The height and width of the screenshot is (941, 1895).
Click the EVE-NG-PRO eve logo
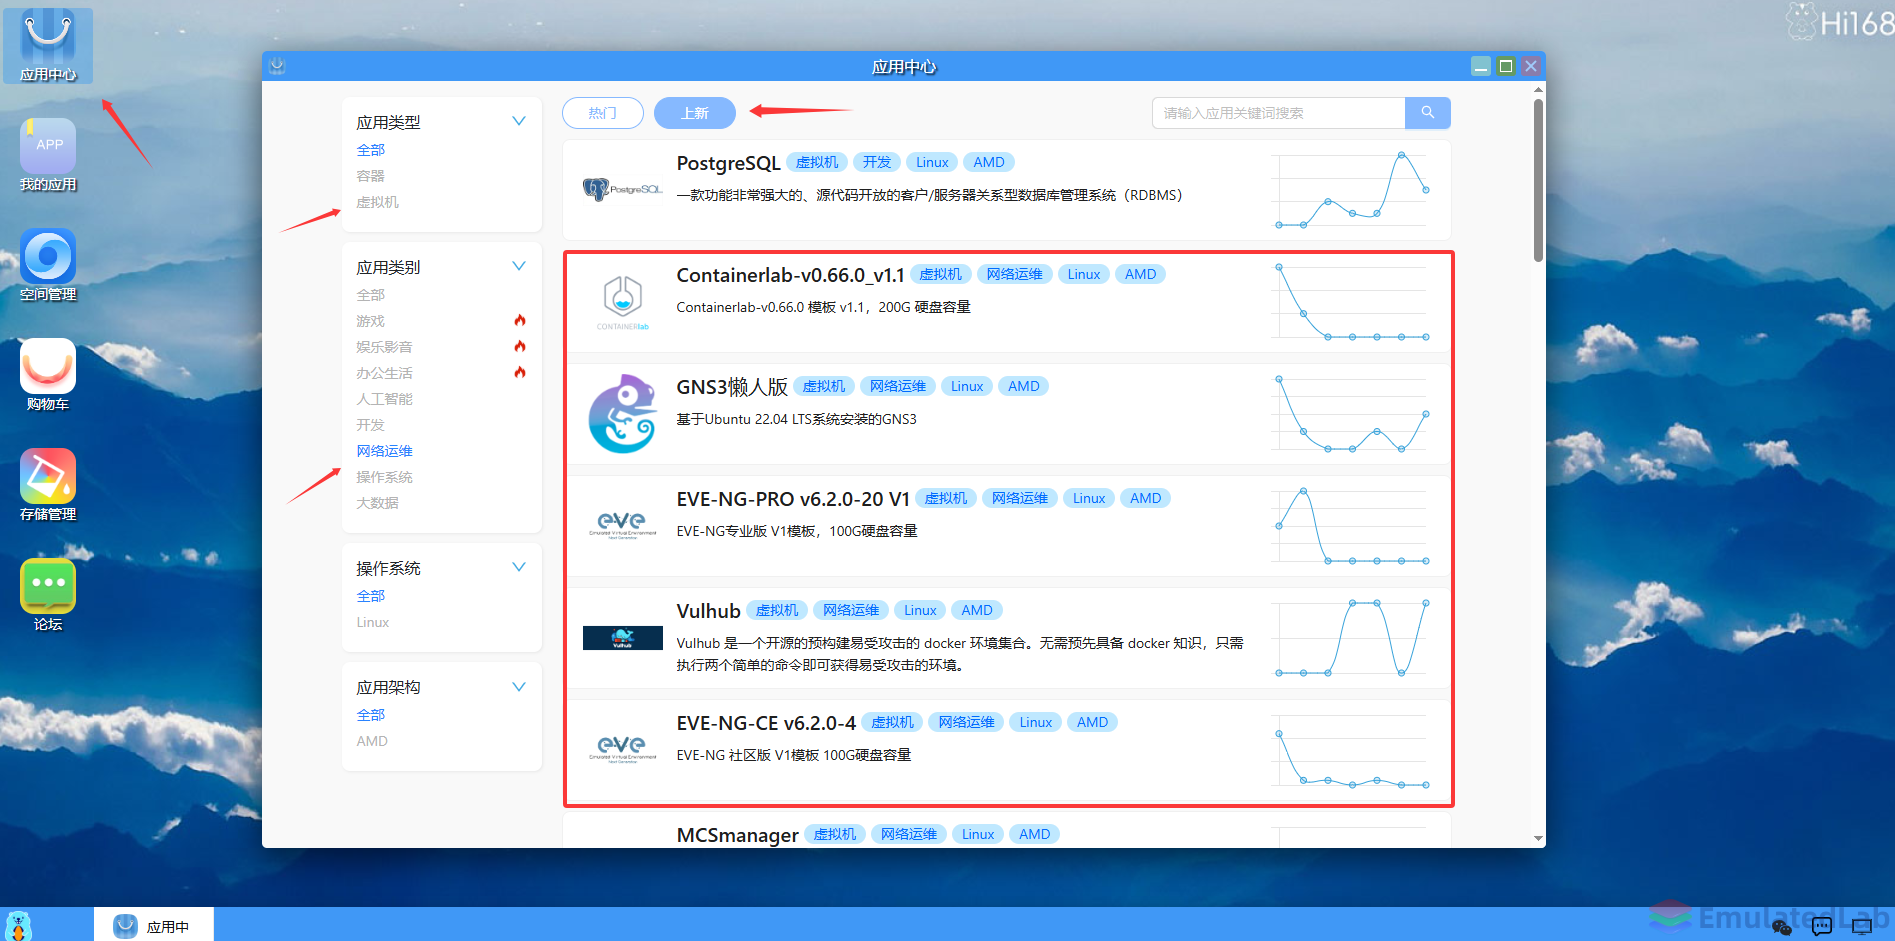point(622,525)
